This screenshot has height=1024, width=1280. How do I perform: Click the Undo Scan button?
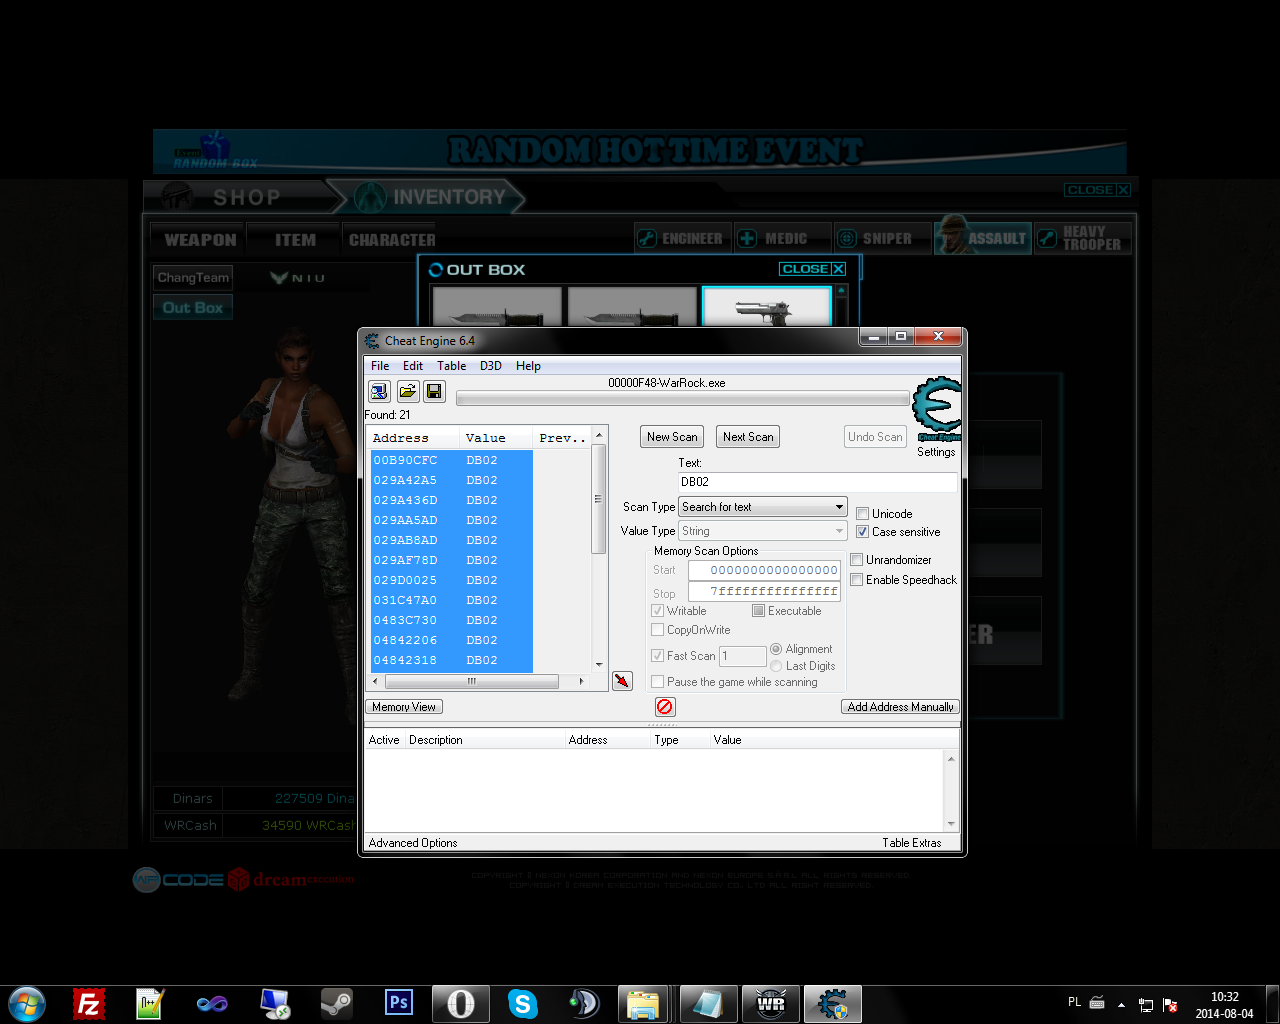click(x=875, y=437)
